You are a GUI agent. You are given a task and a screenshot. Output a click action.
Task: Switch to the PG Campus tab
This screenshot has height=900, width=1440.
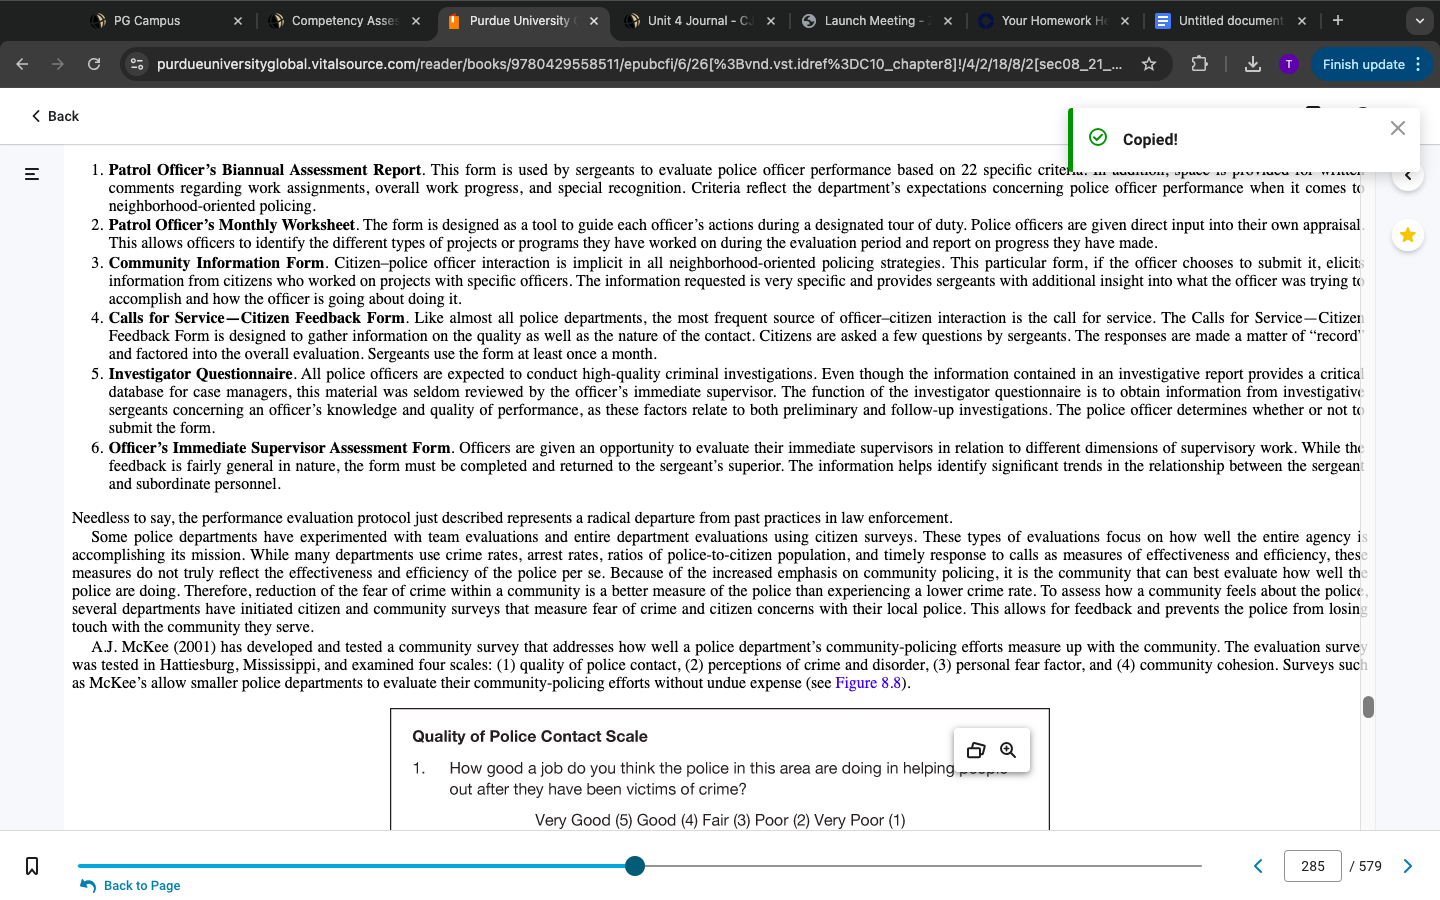click(147, 21)
